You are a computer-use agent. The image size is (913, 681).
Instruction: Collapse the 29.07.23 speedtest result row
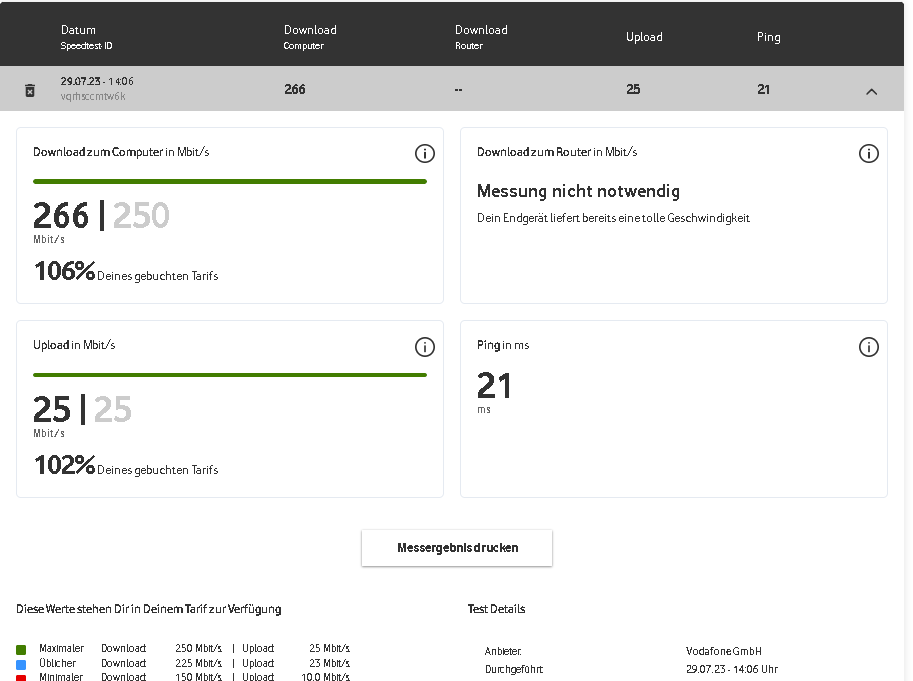pos(871,91)
